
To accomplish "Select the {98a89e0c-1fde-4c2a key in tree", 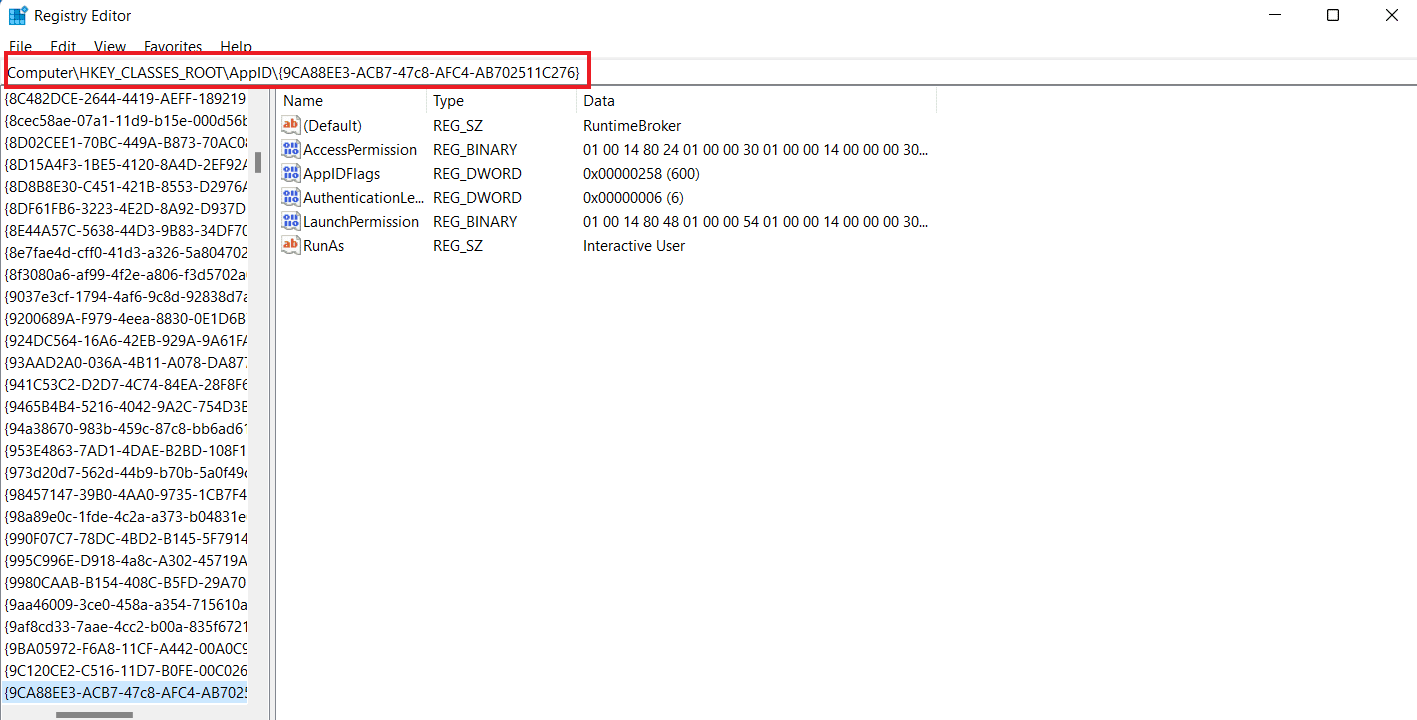I will coord(125,516).
